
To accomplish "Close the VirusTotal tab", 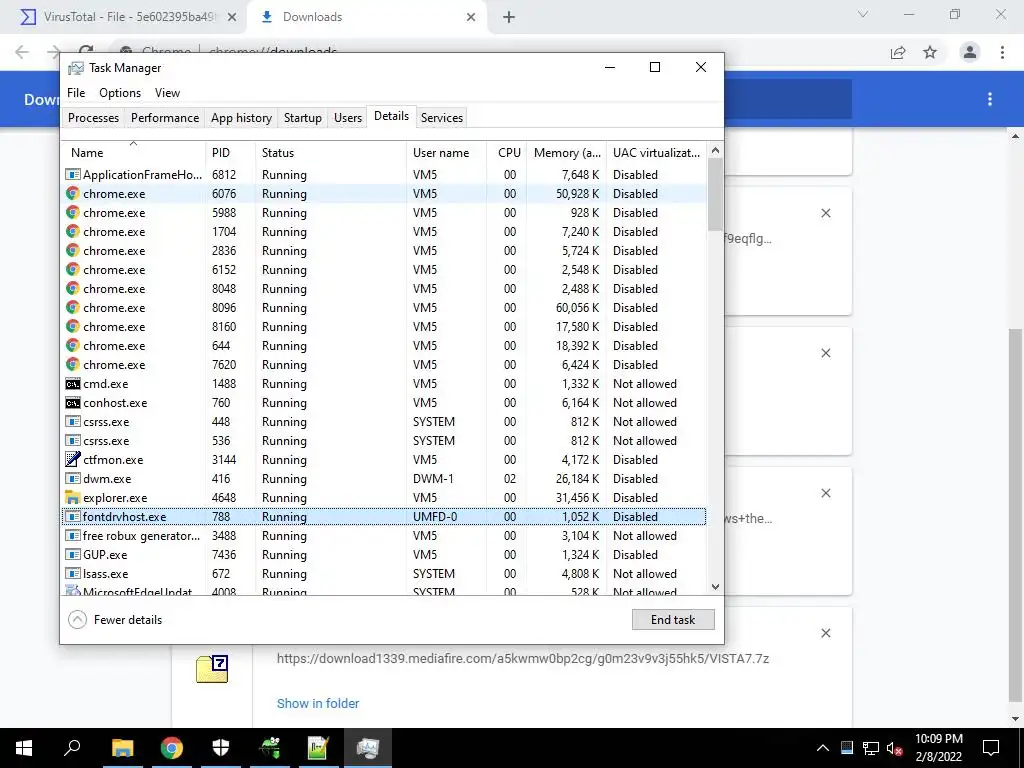I will [232, 17].
